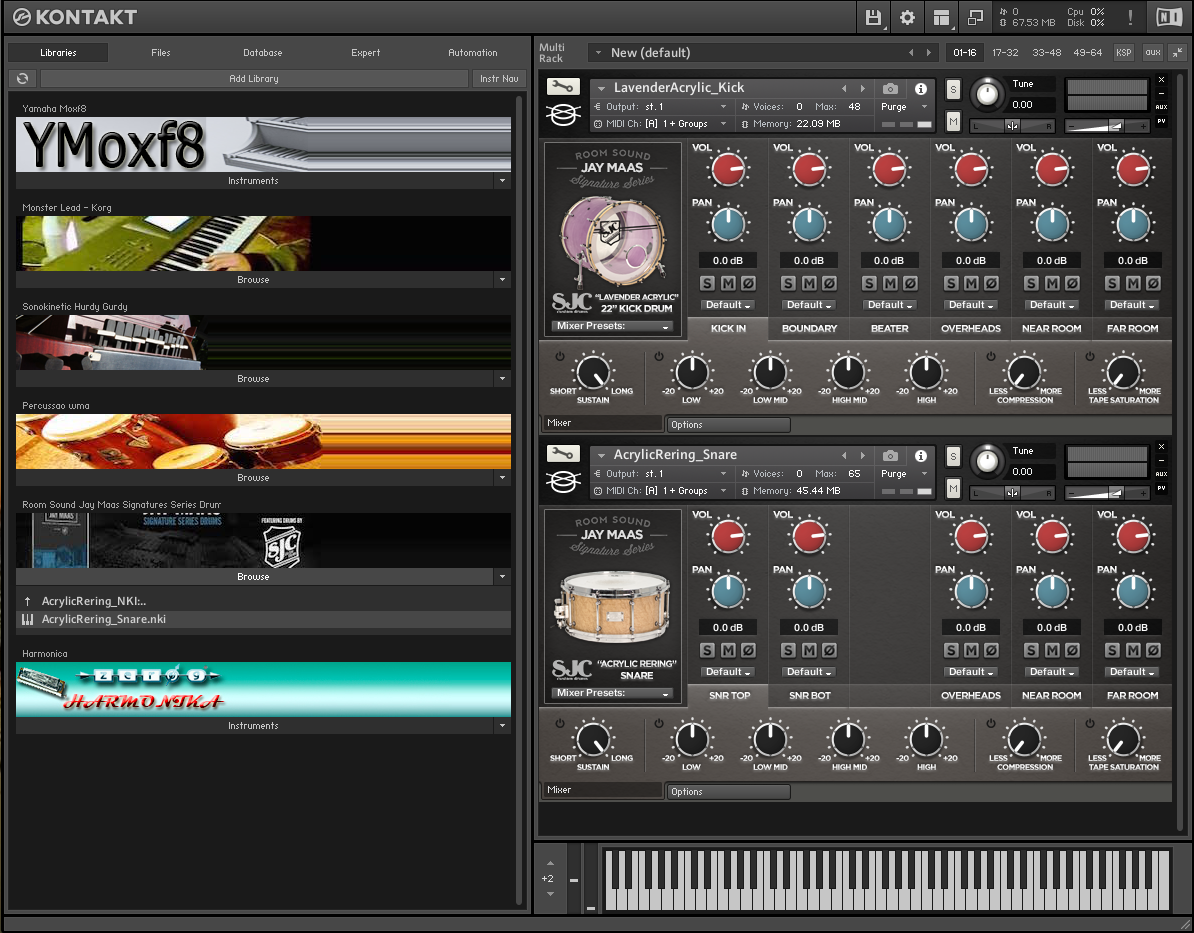The width and height of the screenshot is (1194, 933).
Task: Close the AcrylicRering_Snare instrument
Action: (x=1161, y=446)
